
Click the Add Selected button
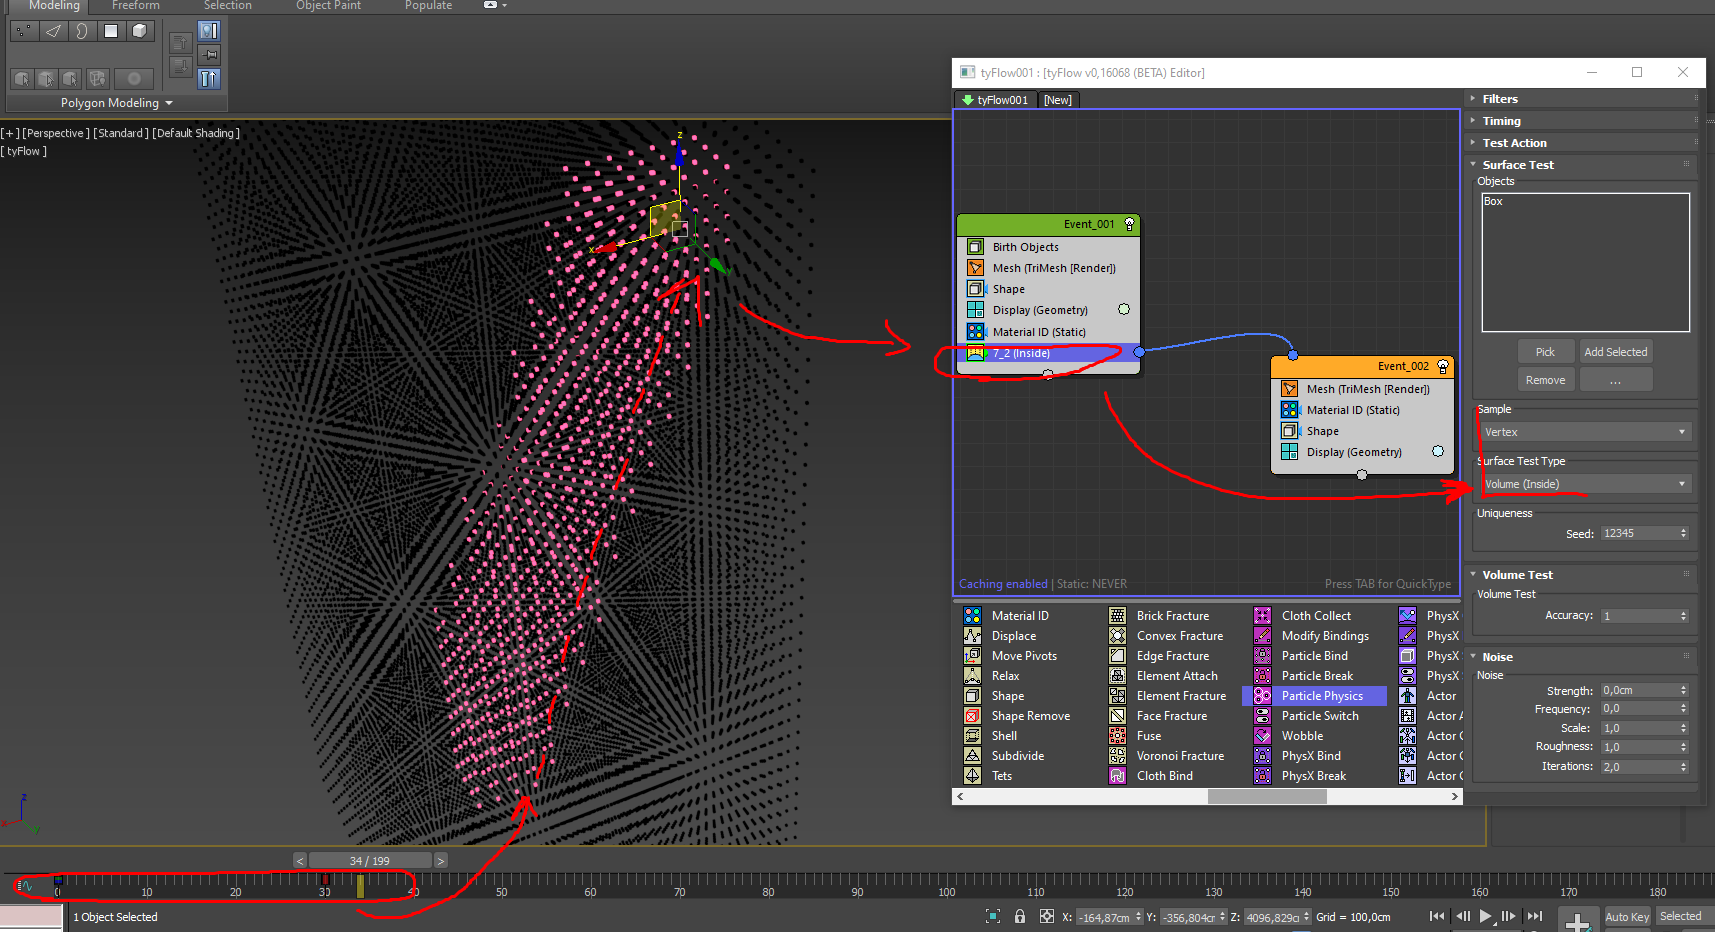[1615, 352]
